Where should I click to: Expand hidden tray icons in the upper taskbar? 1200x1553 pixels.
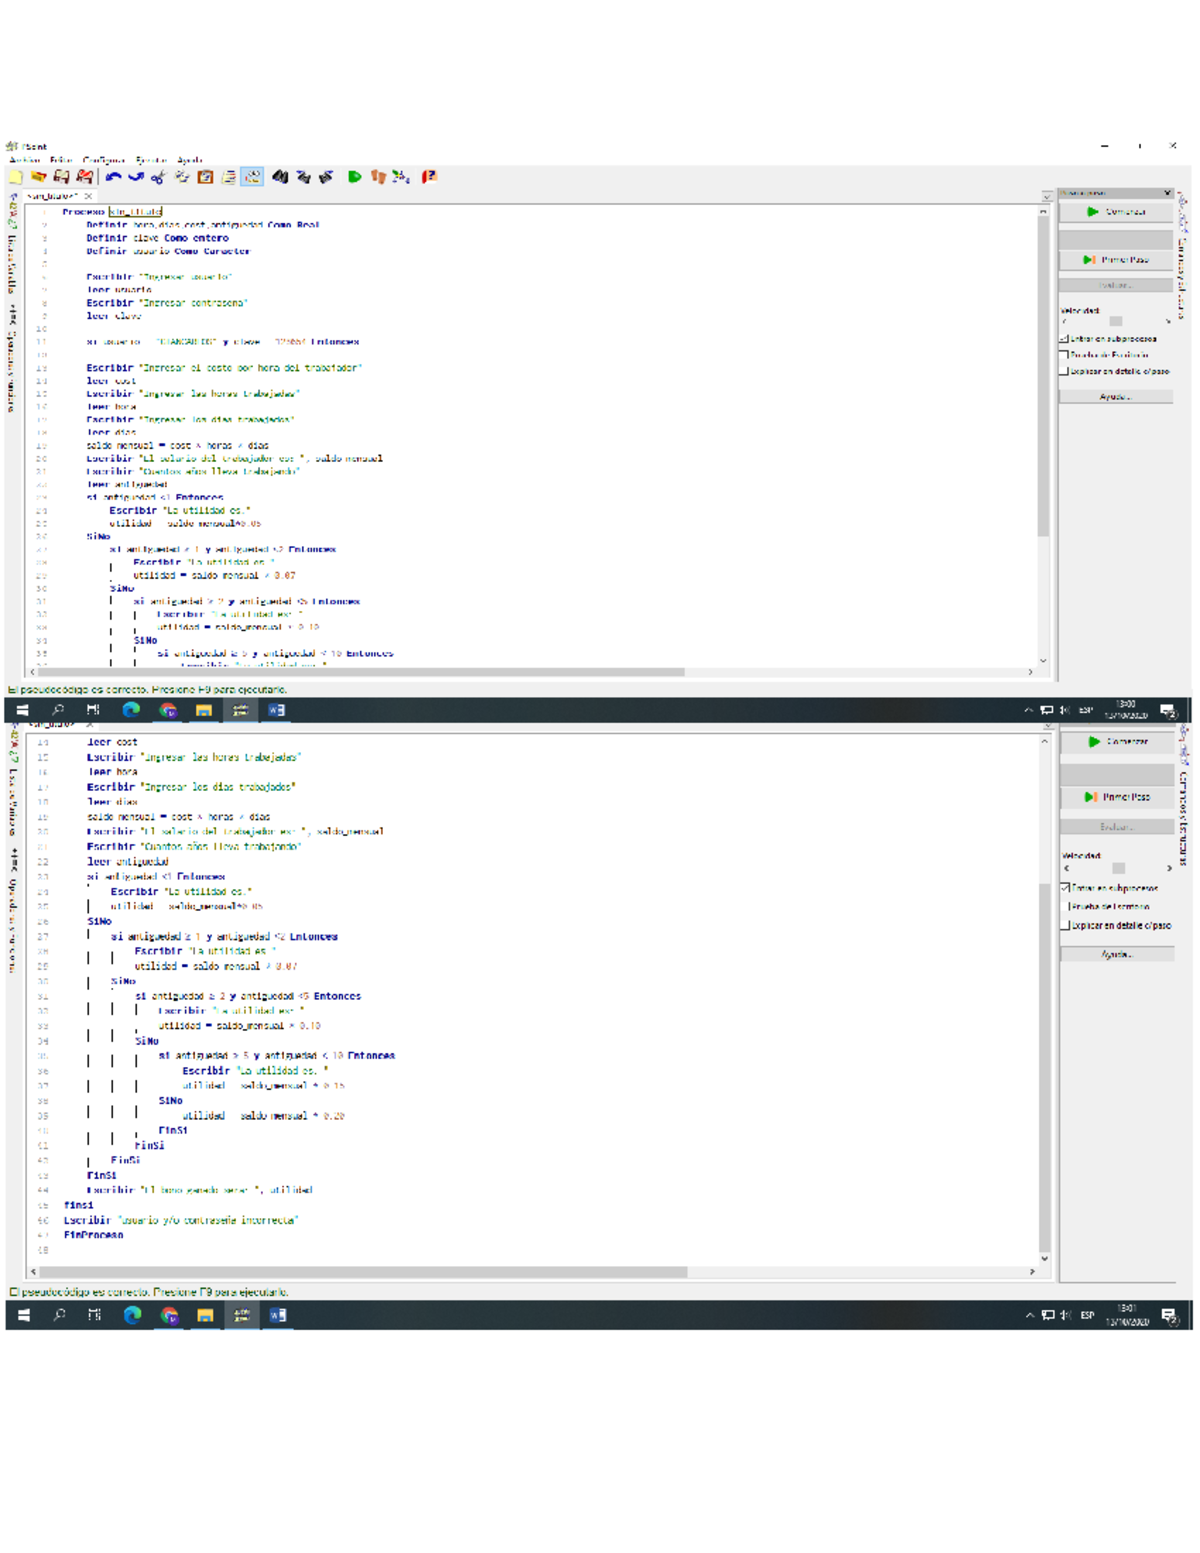pos(1028,710)
